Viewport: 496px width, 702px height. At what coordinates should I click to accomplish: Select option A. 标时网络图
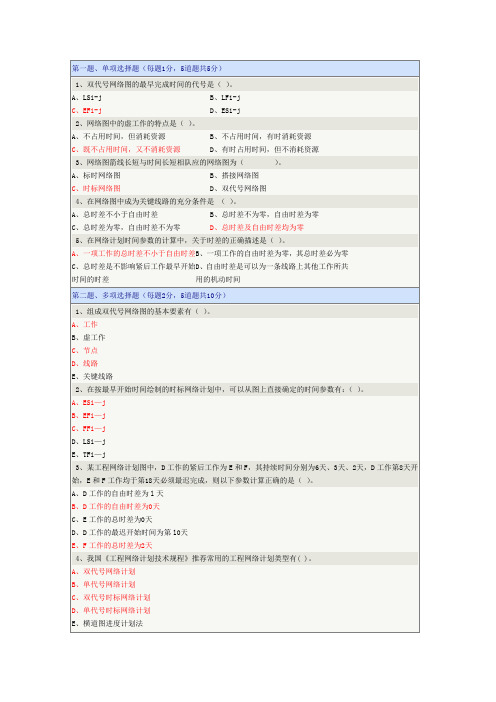click(x=96, y=175)
